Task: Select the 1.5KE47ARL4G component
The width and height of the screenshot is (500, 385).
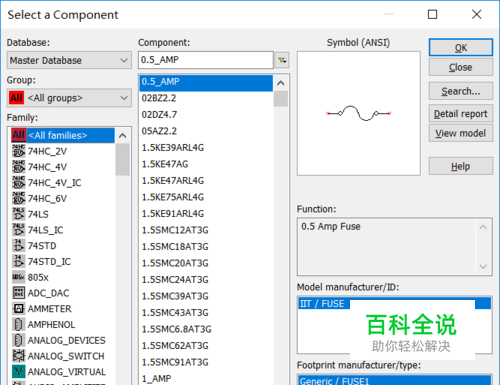Action: [x=206, y=181]
